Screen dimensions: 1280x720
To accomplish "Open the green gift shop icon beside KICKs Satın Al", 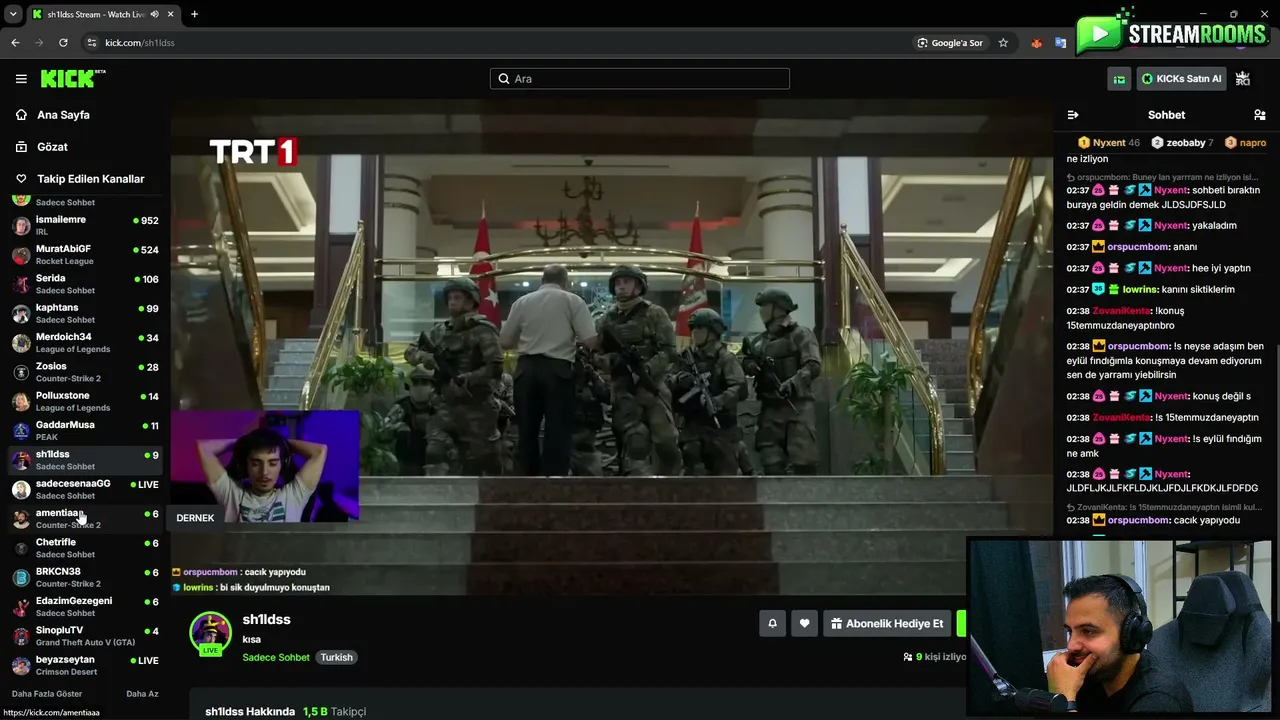I will pyautogui.click(x=1119, y=79).
